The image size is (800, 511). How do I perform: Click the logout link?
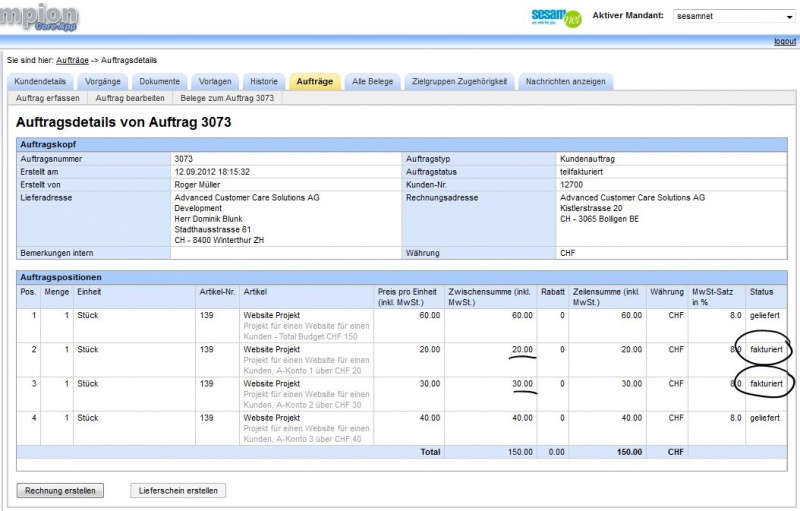click(x=785, y=41)
